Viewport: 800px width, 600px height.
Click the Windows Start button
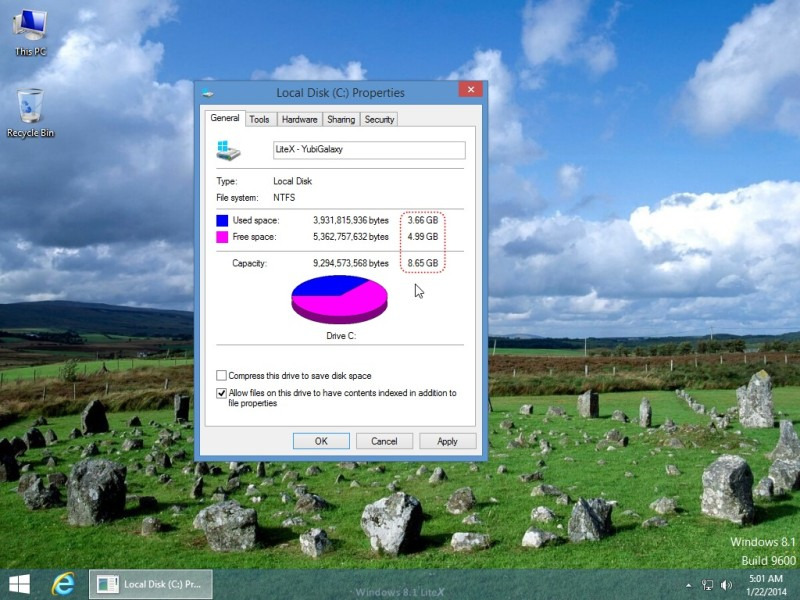point(19,584)
